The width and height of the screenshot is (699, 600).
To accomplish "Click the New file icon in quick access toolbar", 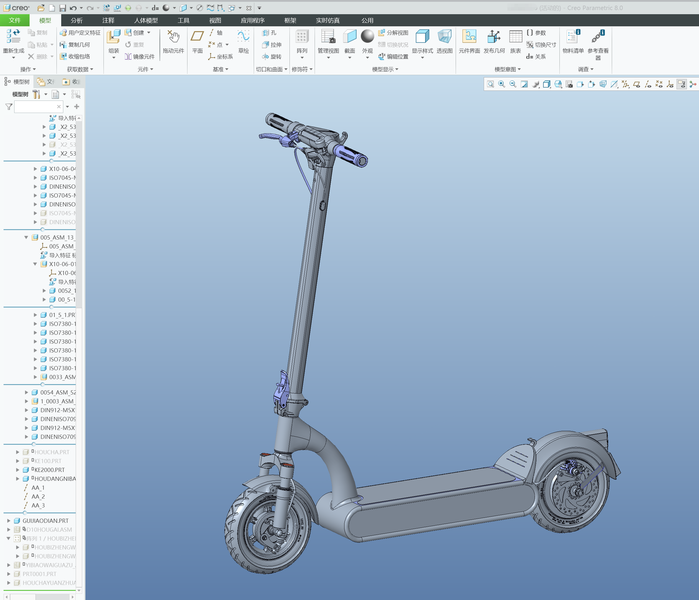I will click(52, 8).
